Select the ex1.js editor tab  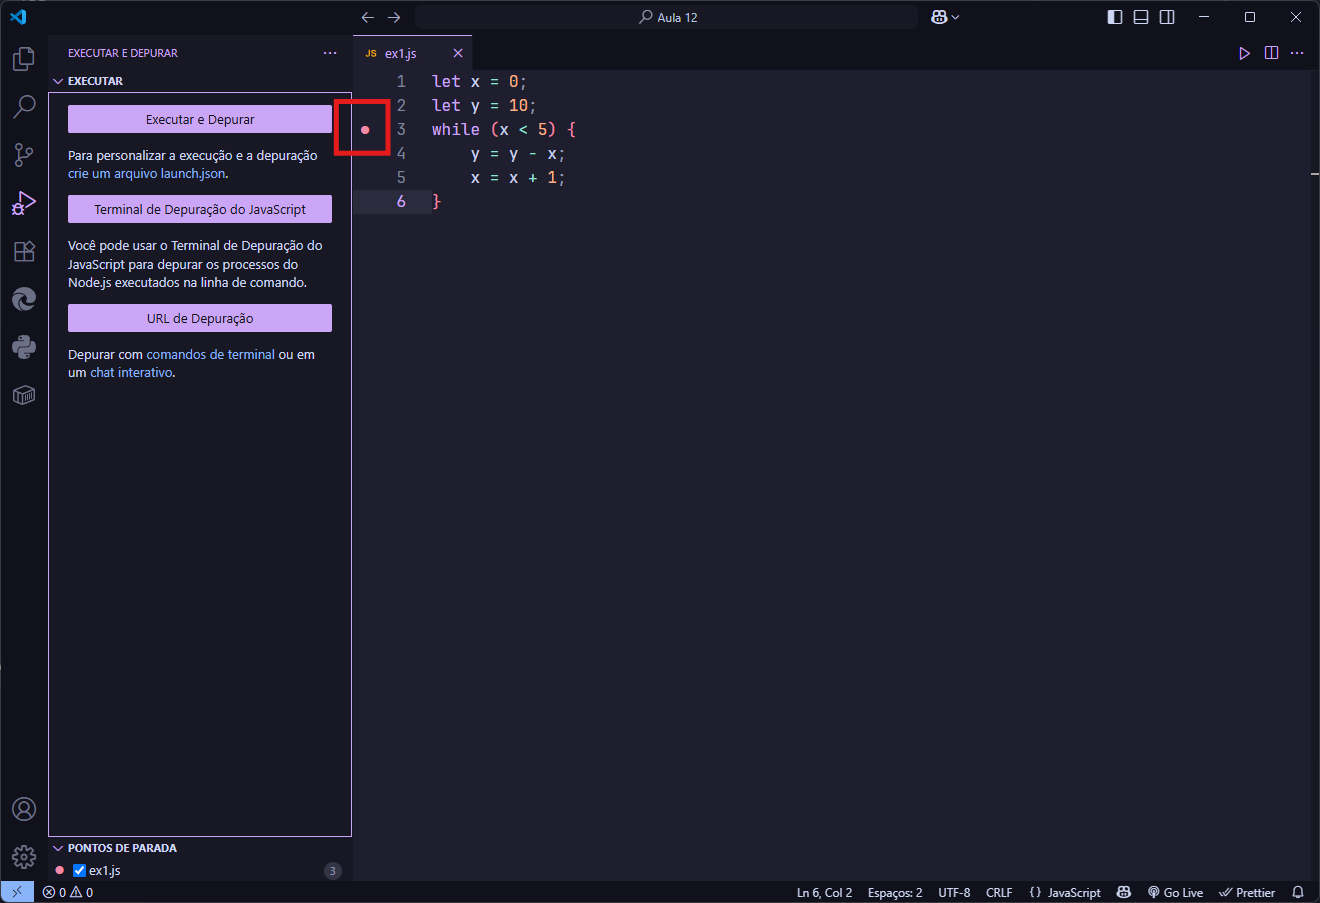click(x=401, y=53)
